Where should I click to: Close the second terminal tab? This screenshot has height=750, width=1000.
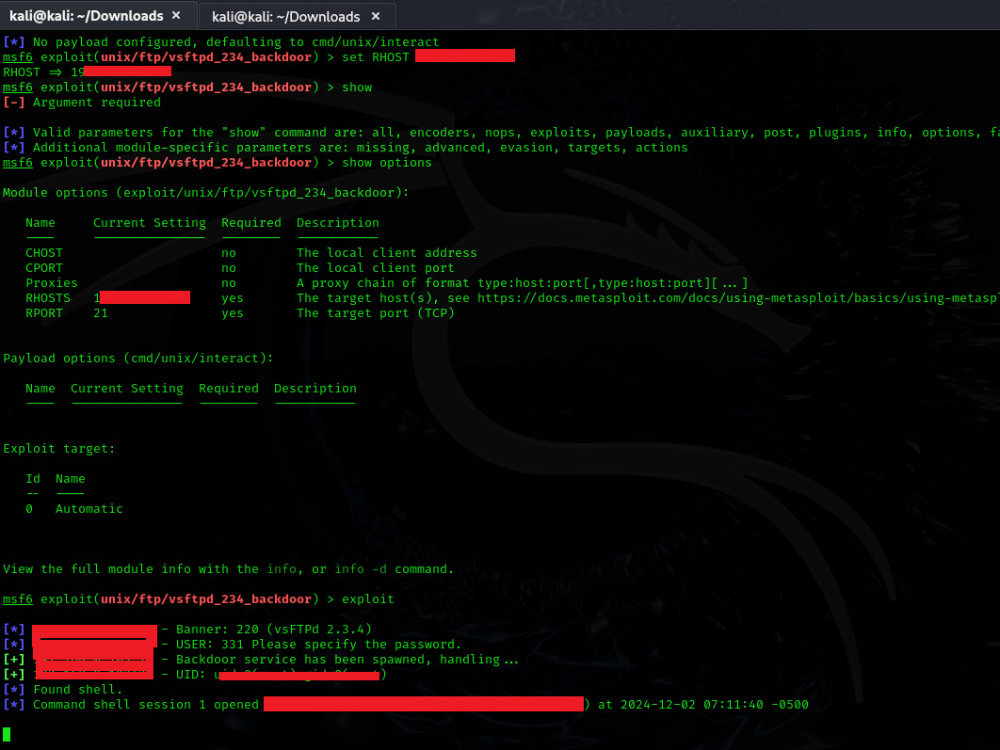pos(376,16)
